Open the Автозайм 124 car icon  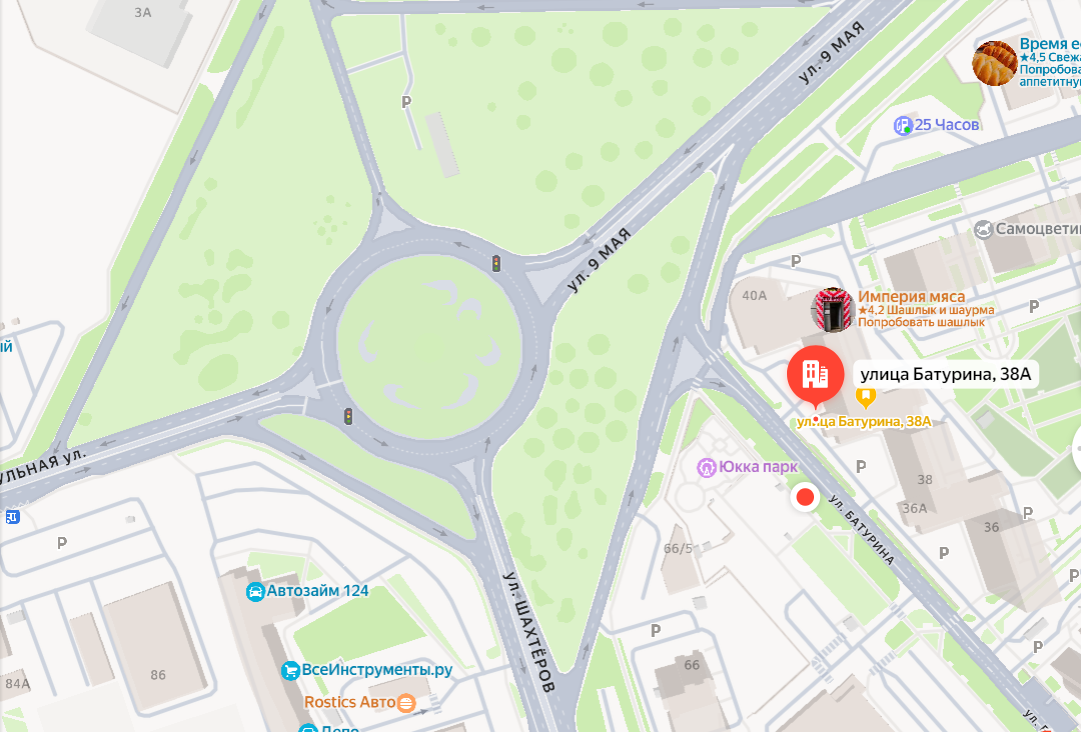pyautogui.click(x=255, y=592)
